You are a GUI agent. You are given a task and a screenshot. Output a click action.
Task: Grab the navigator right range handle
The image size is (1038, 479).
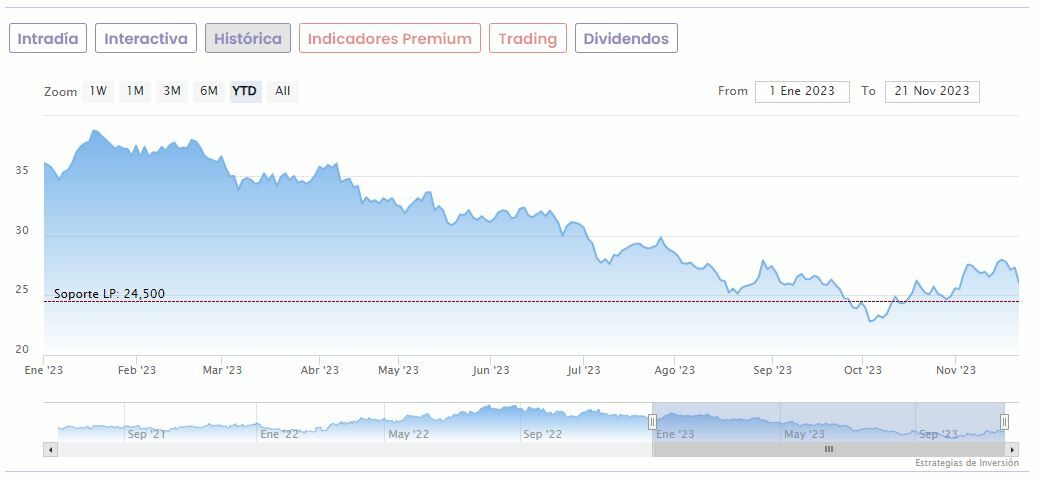(x=1004, y=422)
